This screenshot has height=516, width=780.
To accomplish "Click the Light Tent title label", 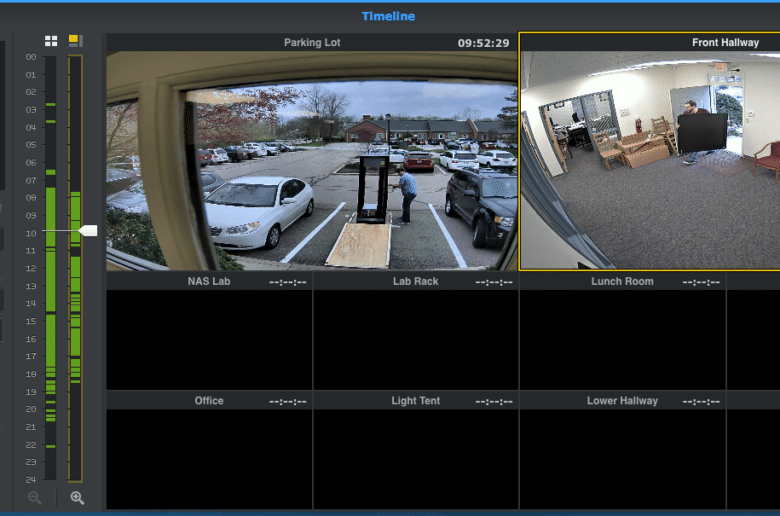I will tap(415, 401).
